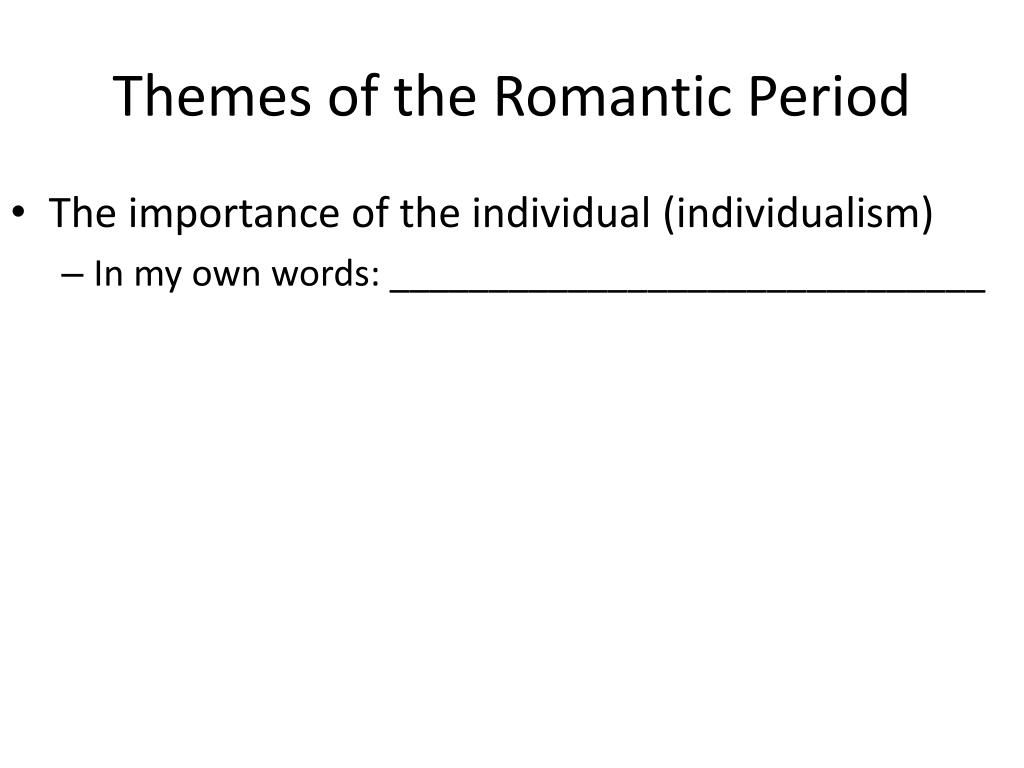Screen dimensions: 1024x768
Task: Select the word 'Themes' in the title
Action: (x=212, y=96)
